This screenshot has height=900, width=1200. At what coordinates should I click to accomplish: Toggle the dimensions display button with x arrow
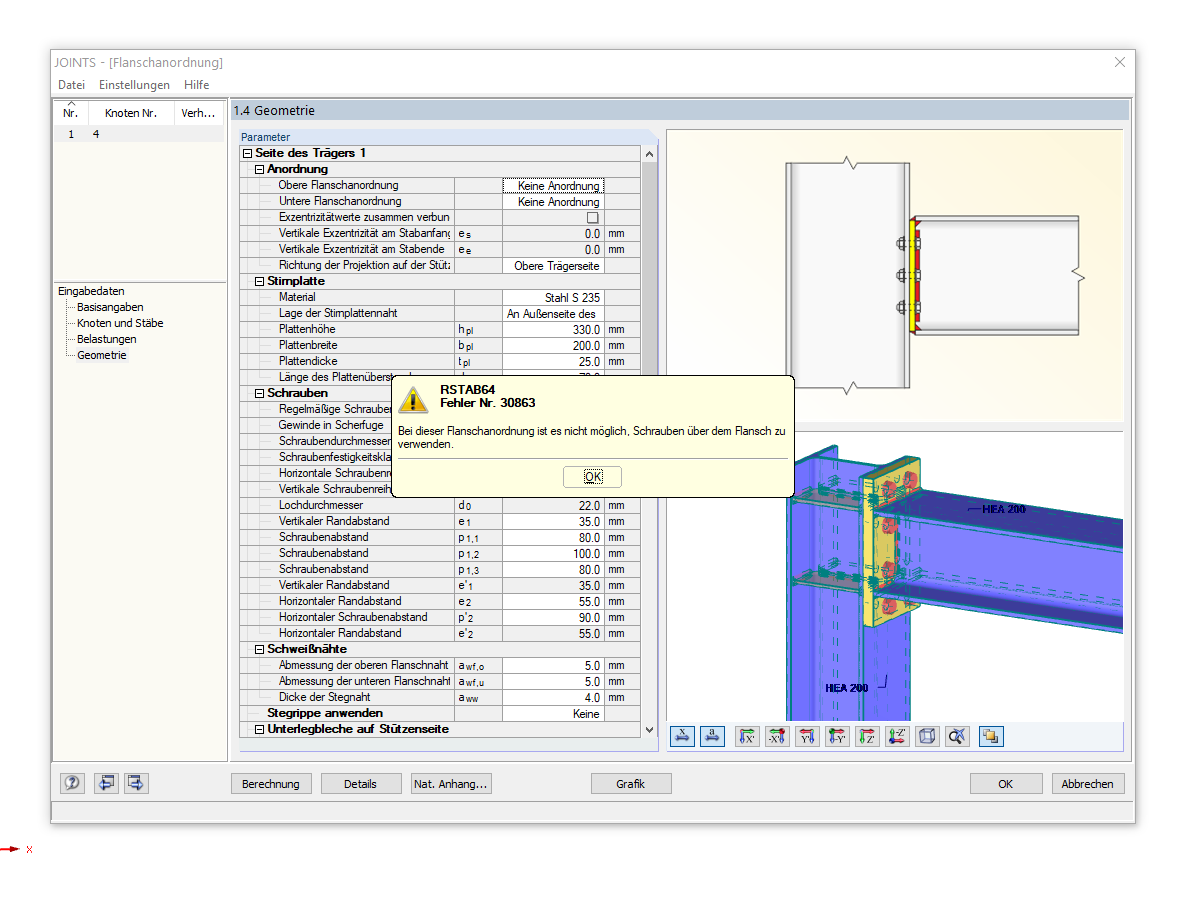pyautogui.click(x=682, y=737)
